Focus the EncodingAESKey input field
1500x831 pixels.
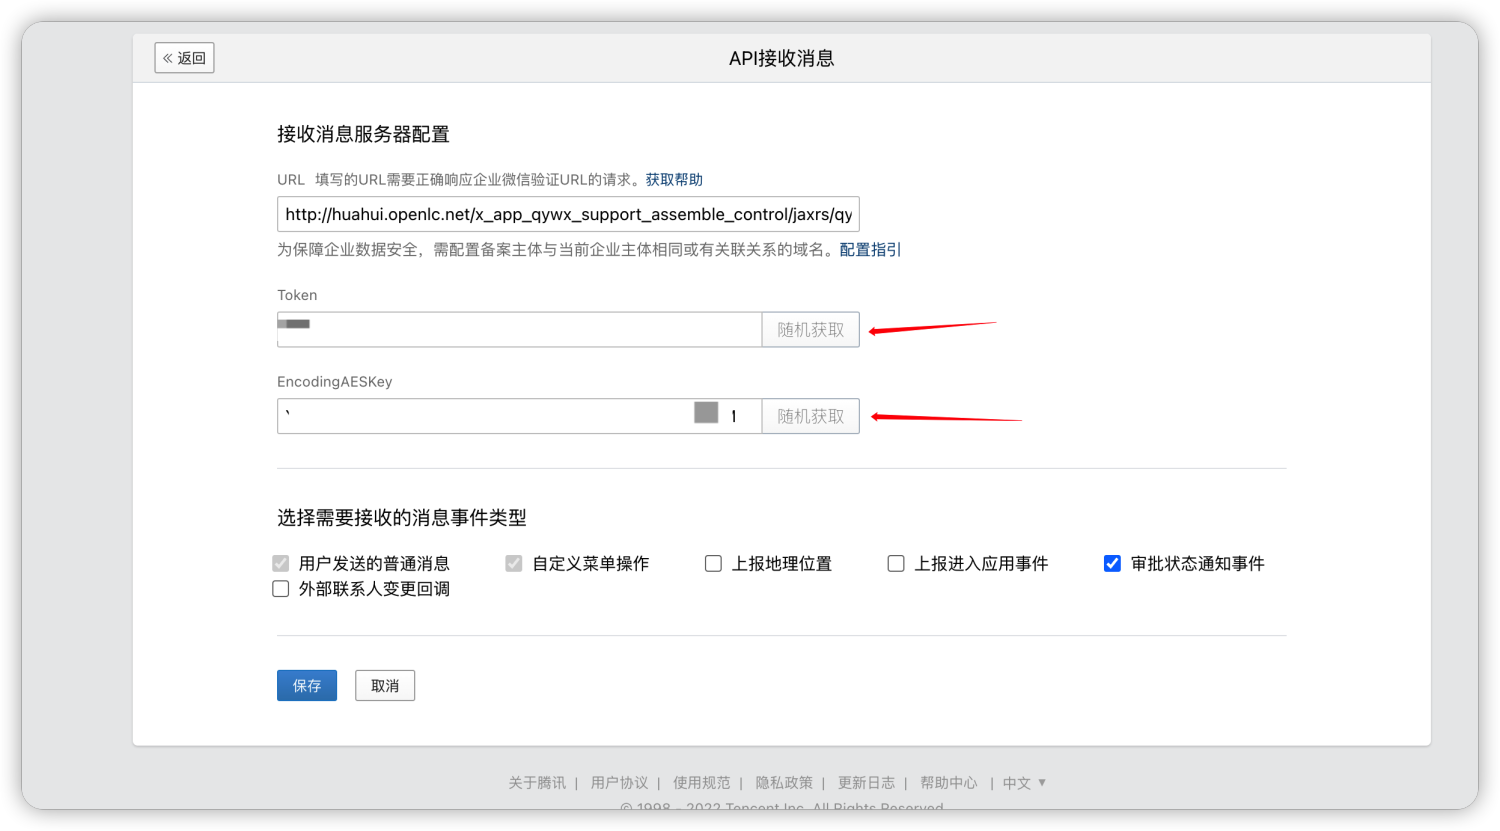tap(480, 416)
